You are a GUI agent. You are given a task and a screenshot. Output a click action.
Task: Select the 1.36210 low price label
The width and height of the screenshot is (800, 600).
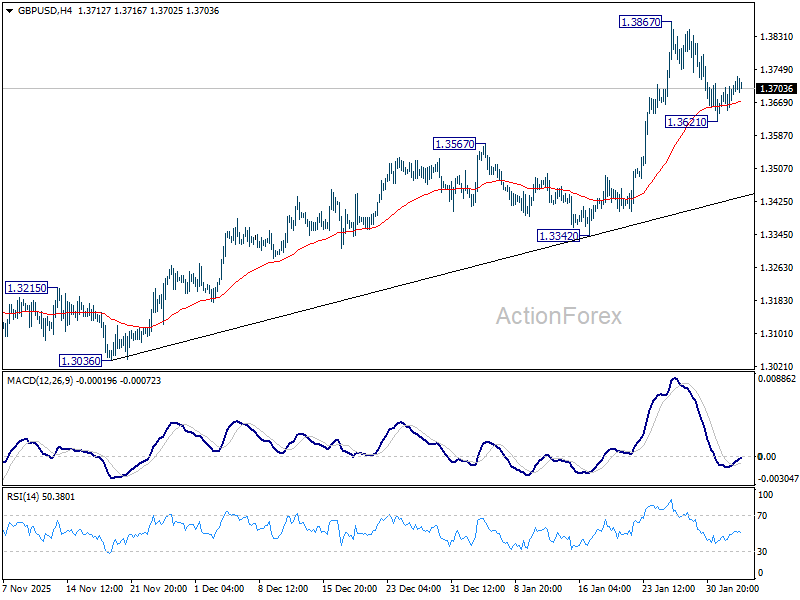coord(687,122)
